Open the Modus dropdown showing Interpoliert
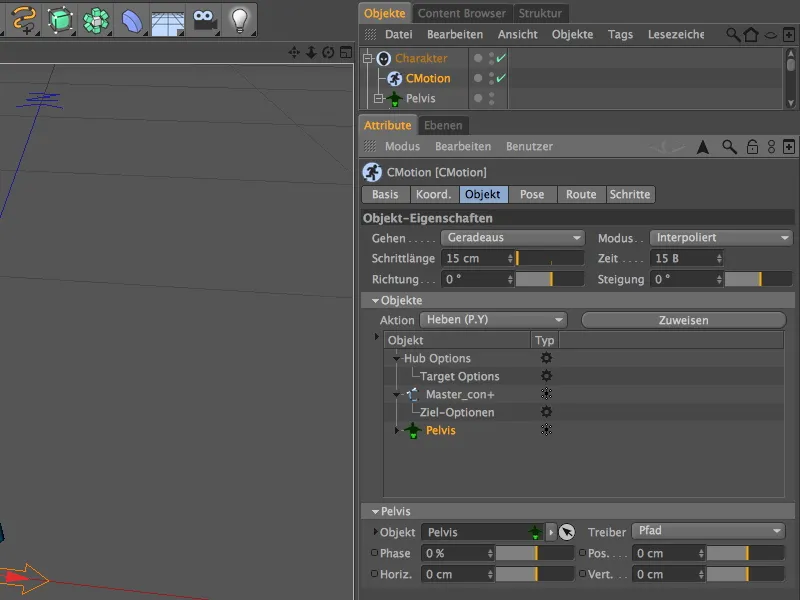The width and height of the screenshot is (800, 600). 720,238
